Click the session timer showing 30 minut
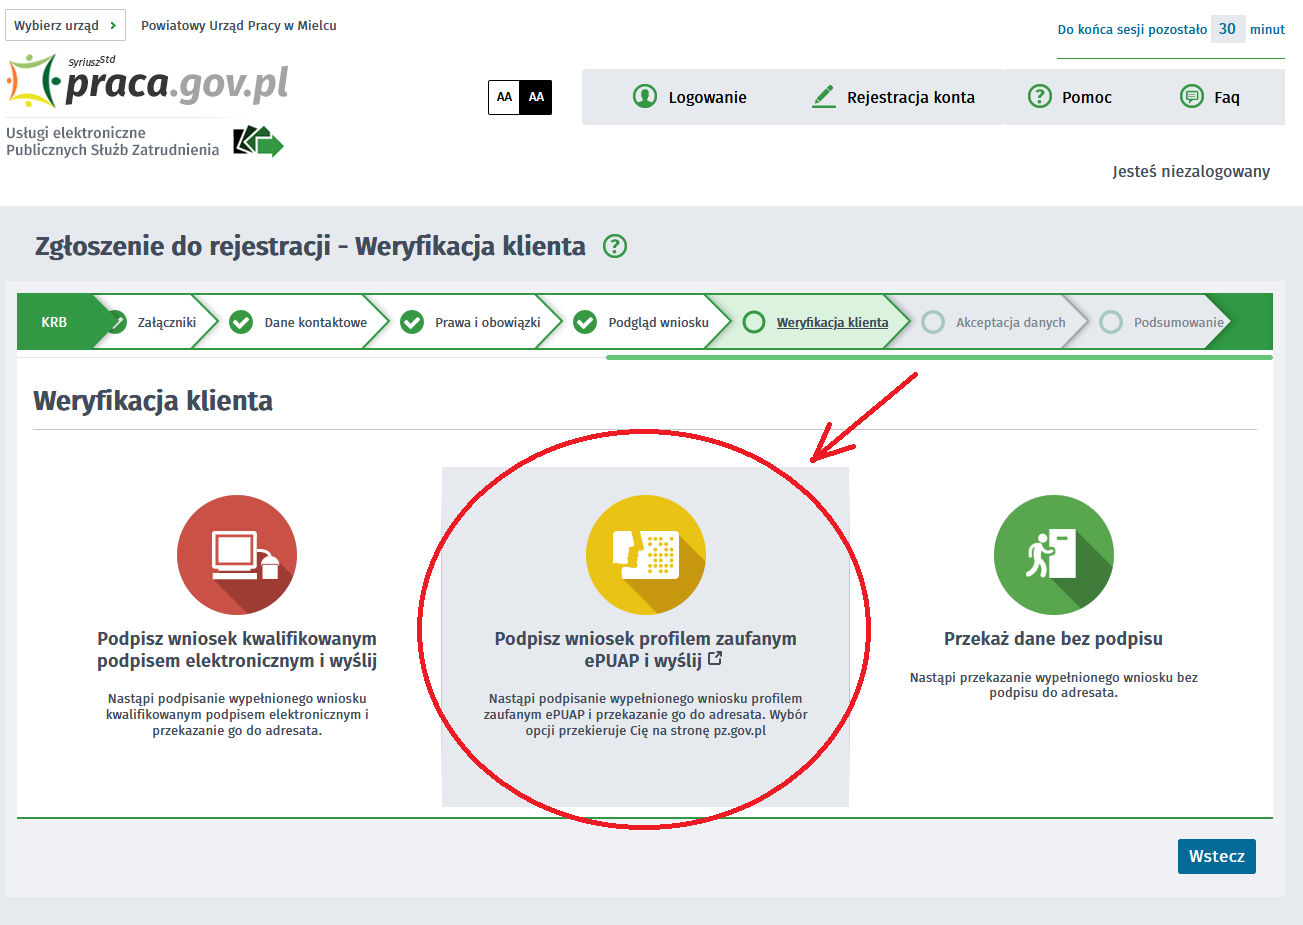Viewport: 1303px width, 925px height. coord(1227,29)
